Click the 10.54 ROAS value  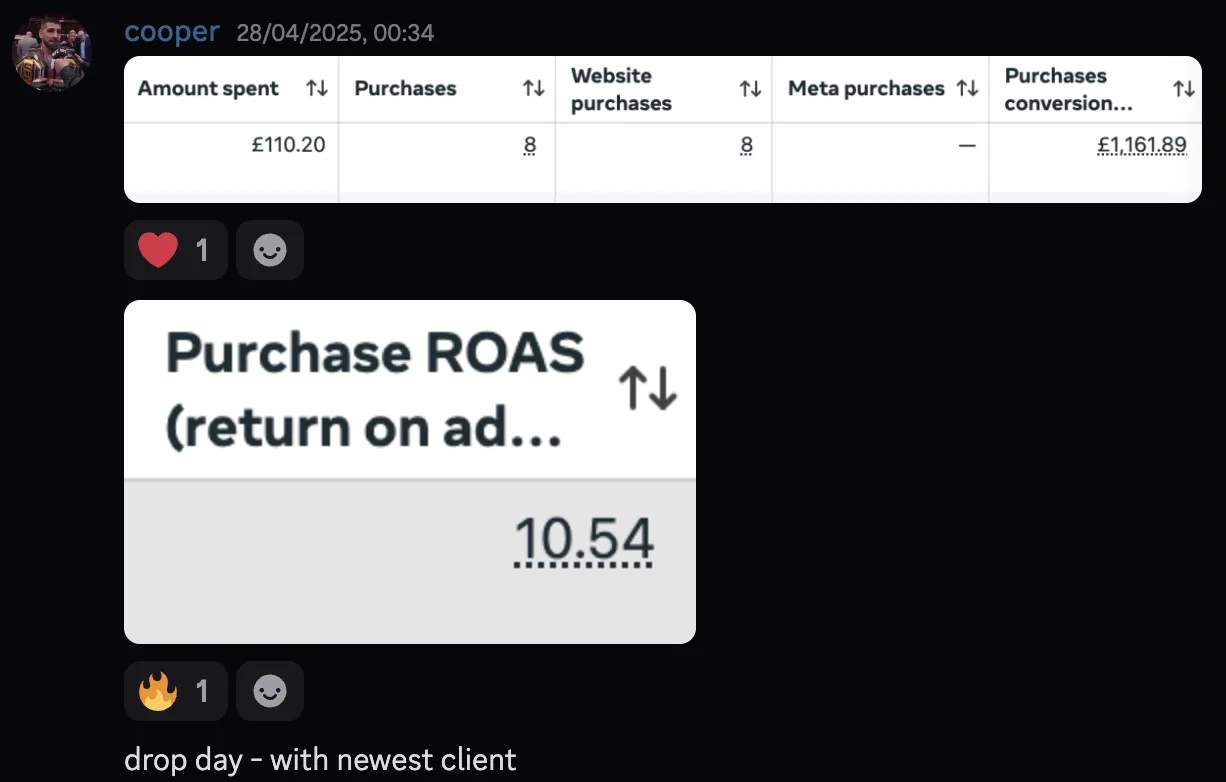[584, 541]
